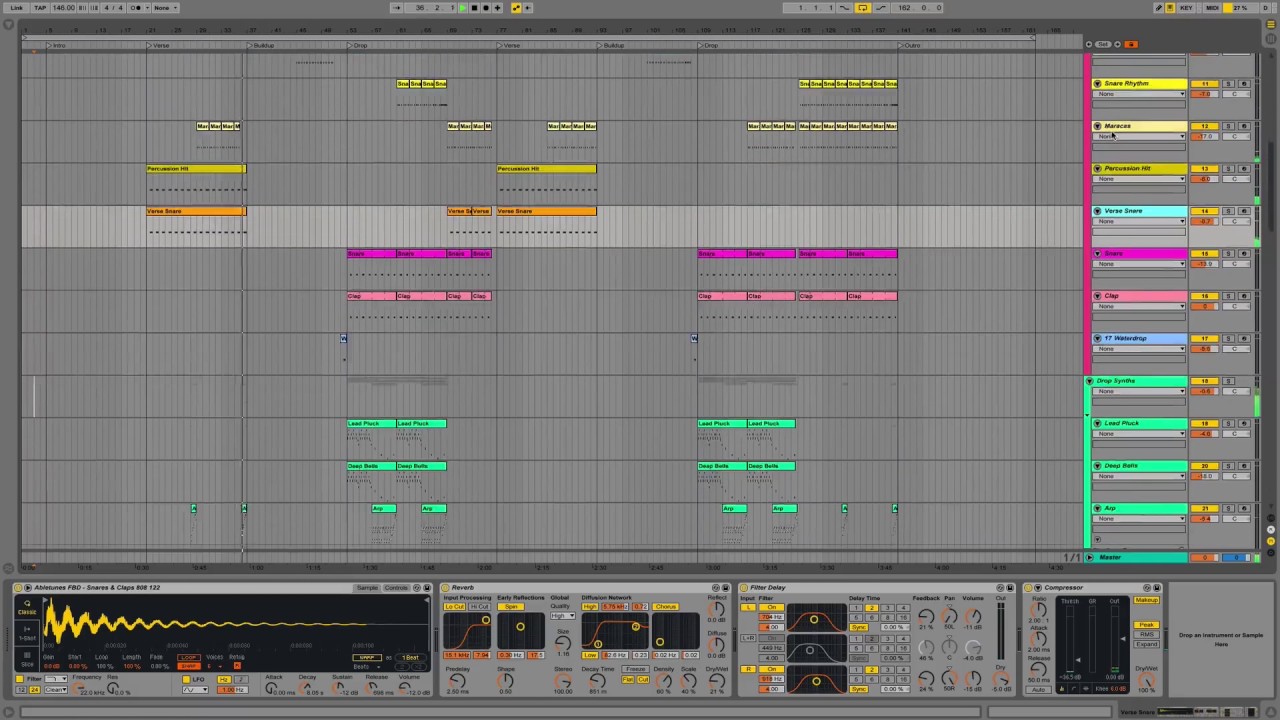Collapse the Verse Snare track
The width and height of the screenshot is (1280, 720).
click(x=1097, y=211)
